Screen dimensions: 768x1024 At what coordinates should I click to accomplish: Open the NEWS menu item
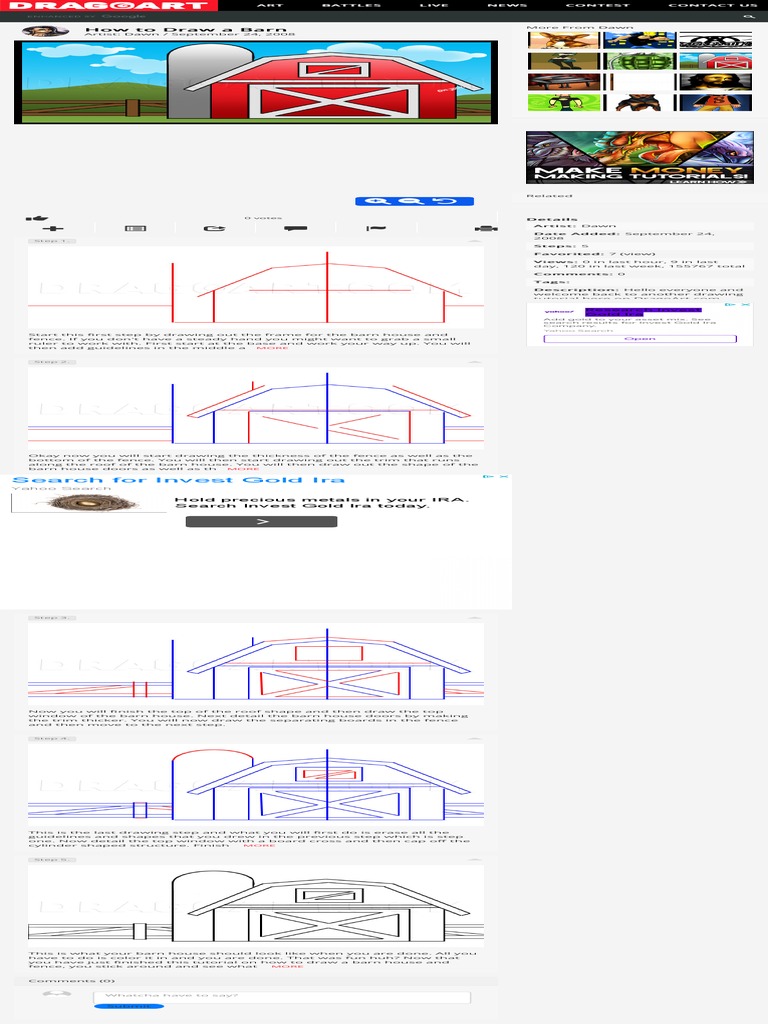[507, 5]
